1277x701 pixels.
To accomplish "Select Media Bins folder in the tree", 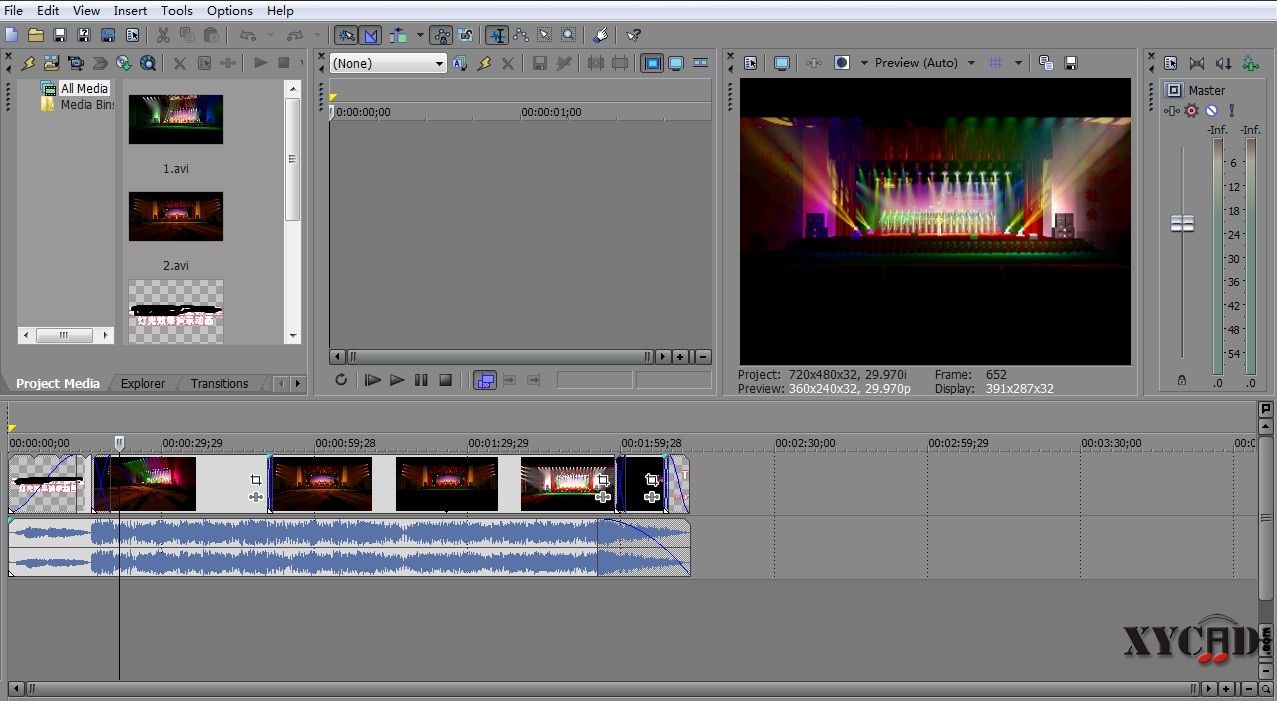I will (x=88, y=104).
